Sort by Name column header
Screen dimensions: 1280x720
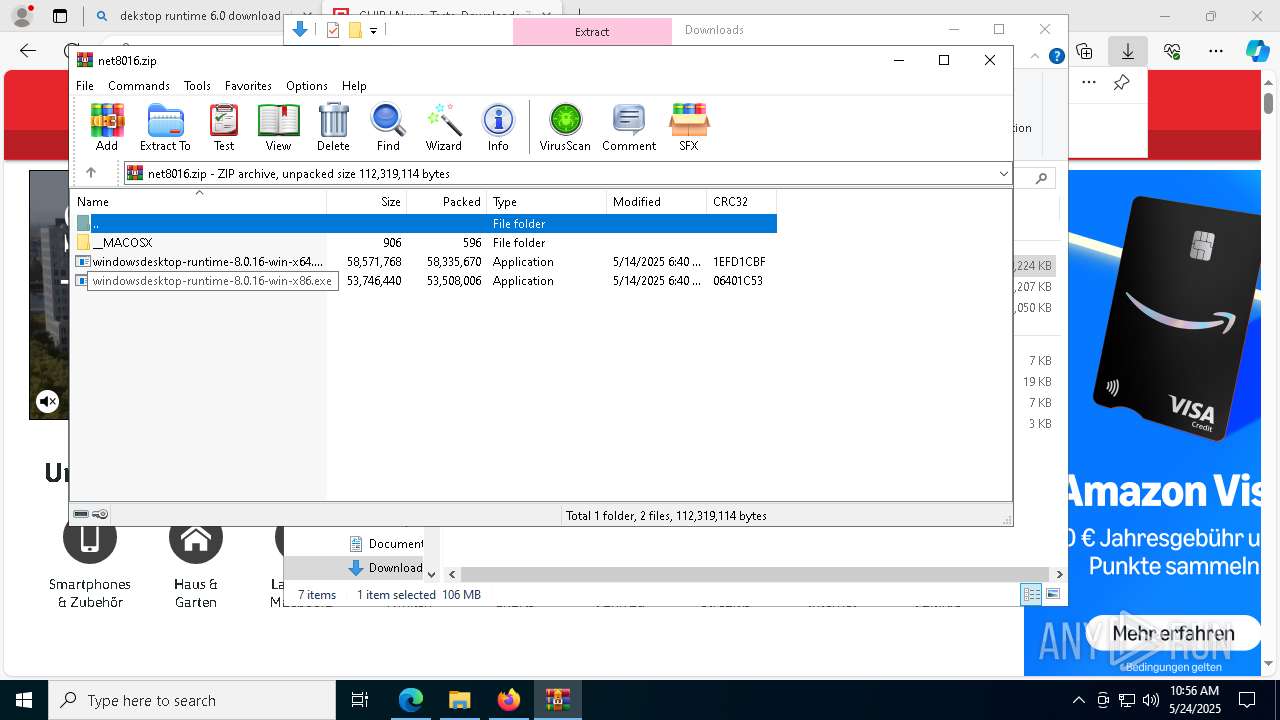click(198, 202)
